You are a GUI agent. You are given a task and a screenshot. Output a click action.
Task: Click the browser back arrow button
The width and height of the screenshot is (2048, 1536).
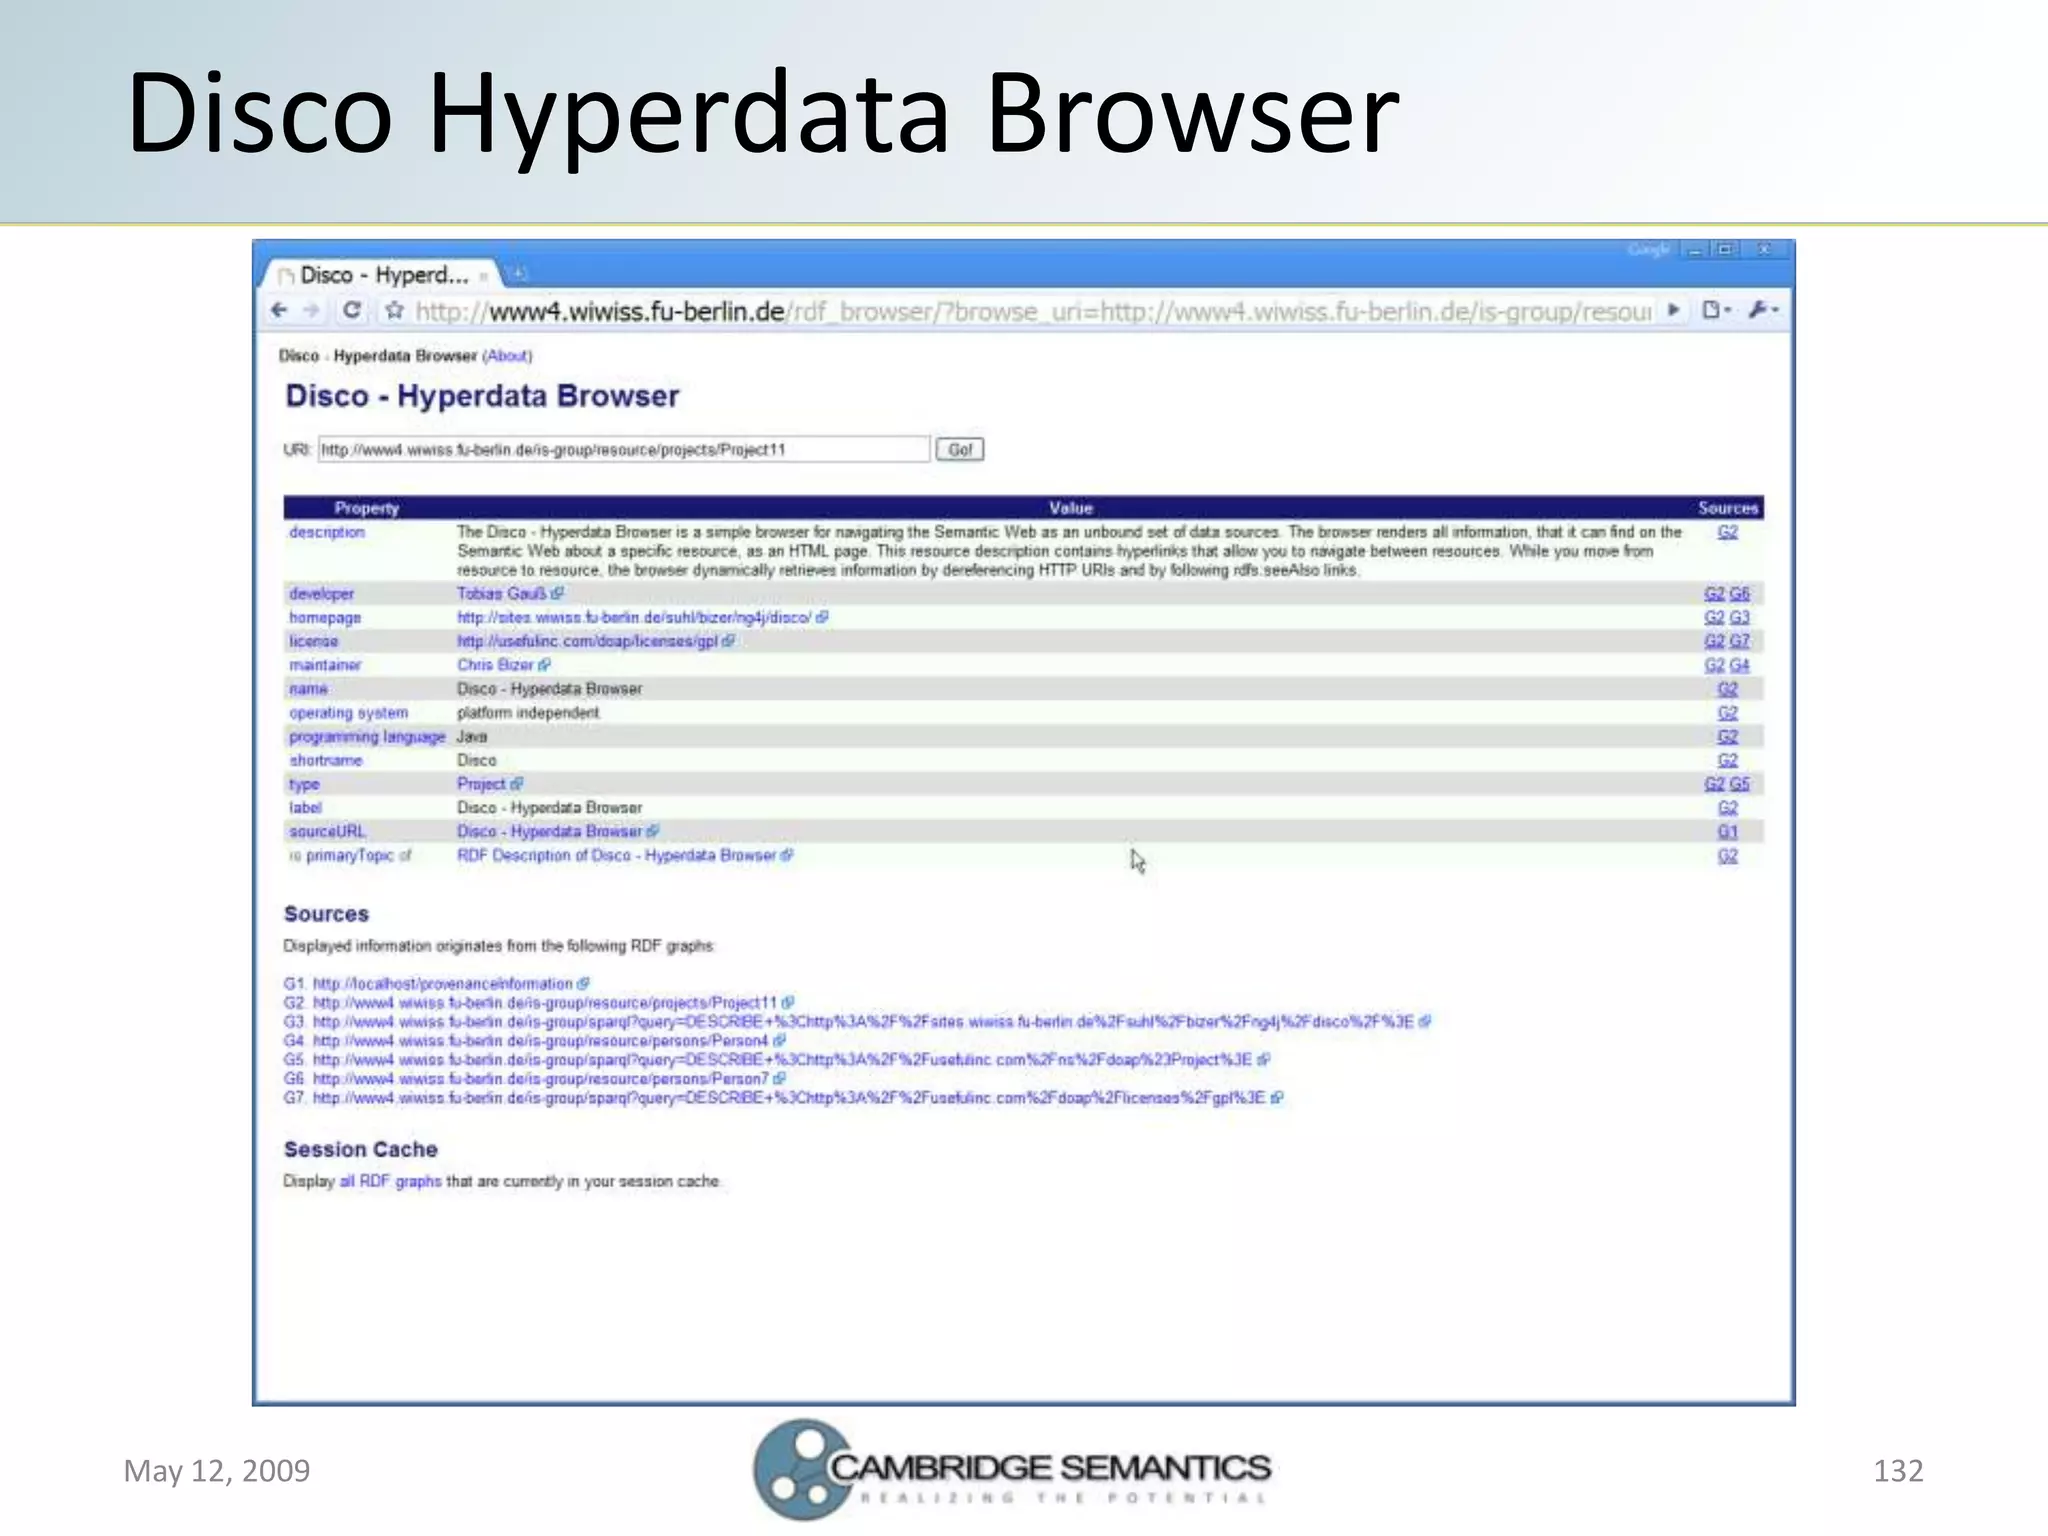tap(279, 311)
